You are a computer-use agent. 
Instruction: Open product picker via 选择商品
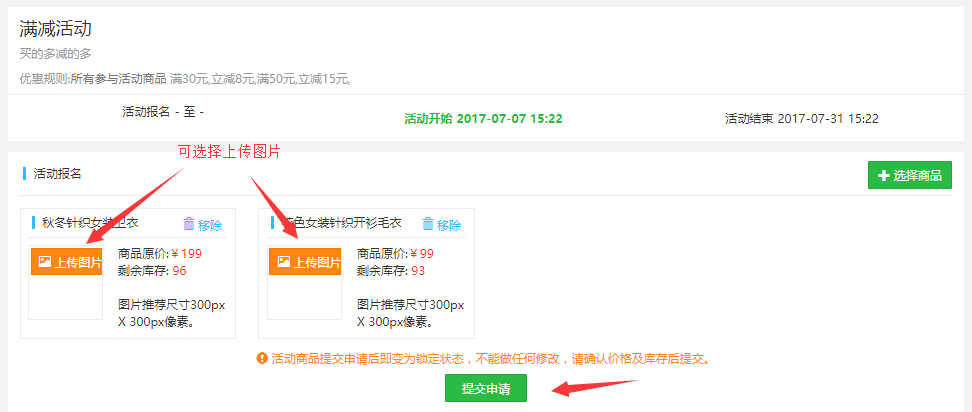tap(909, 175)
